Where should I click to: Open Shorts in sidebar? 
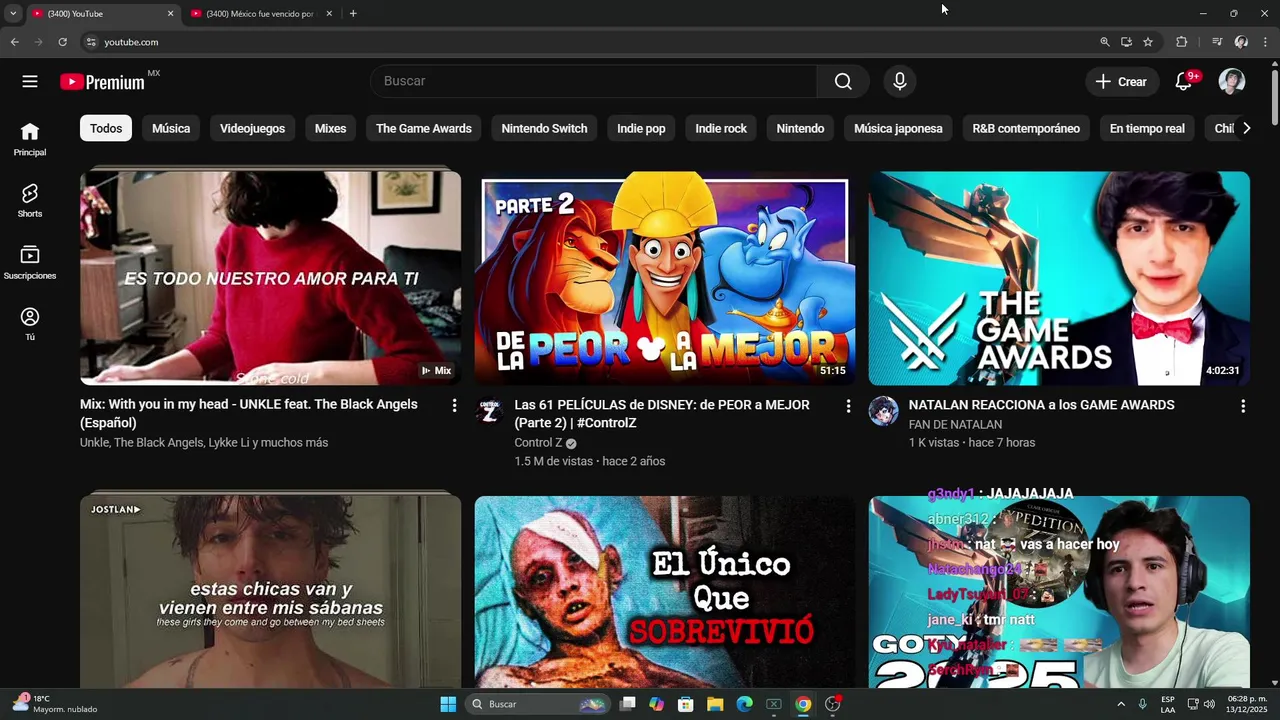(30, 201)
